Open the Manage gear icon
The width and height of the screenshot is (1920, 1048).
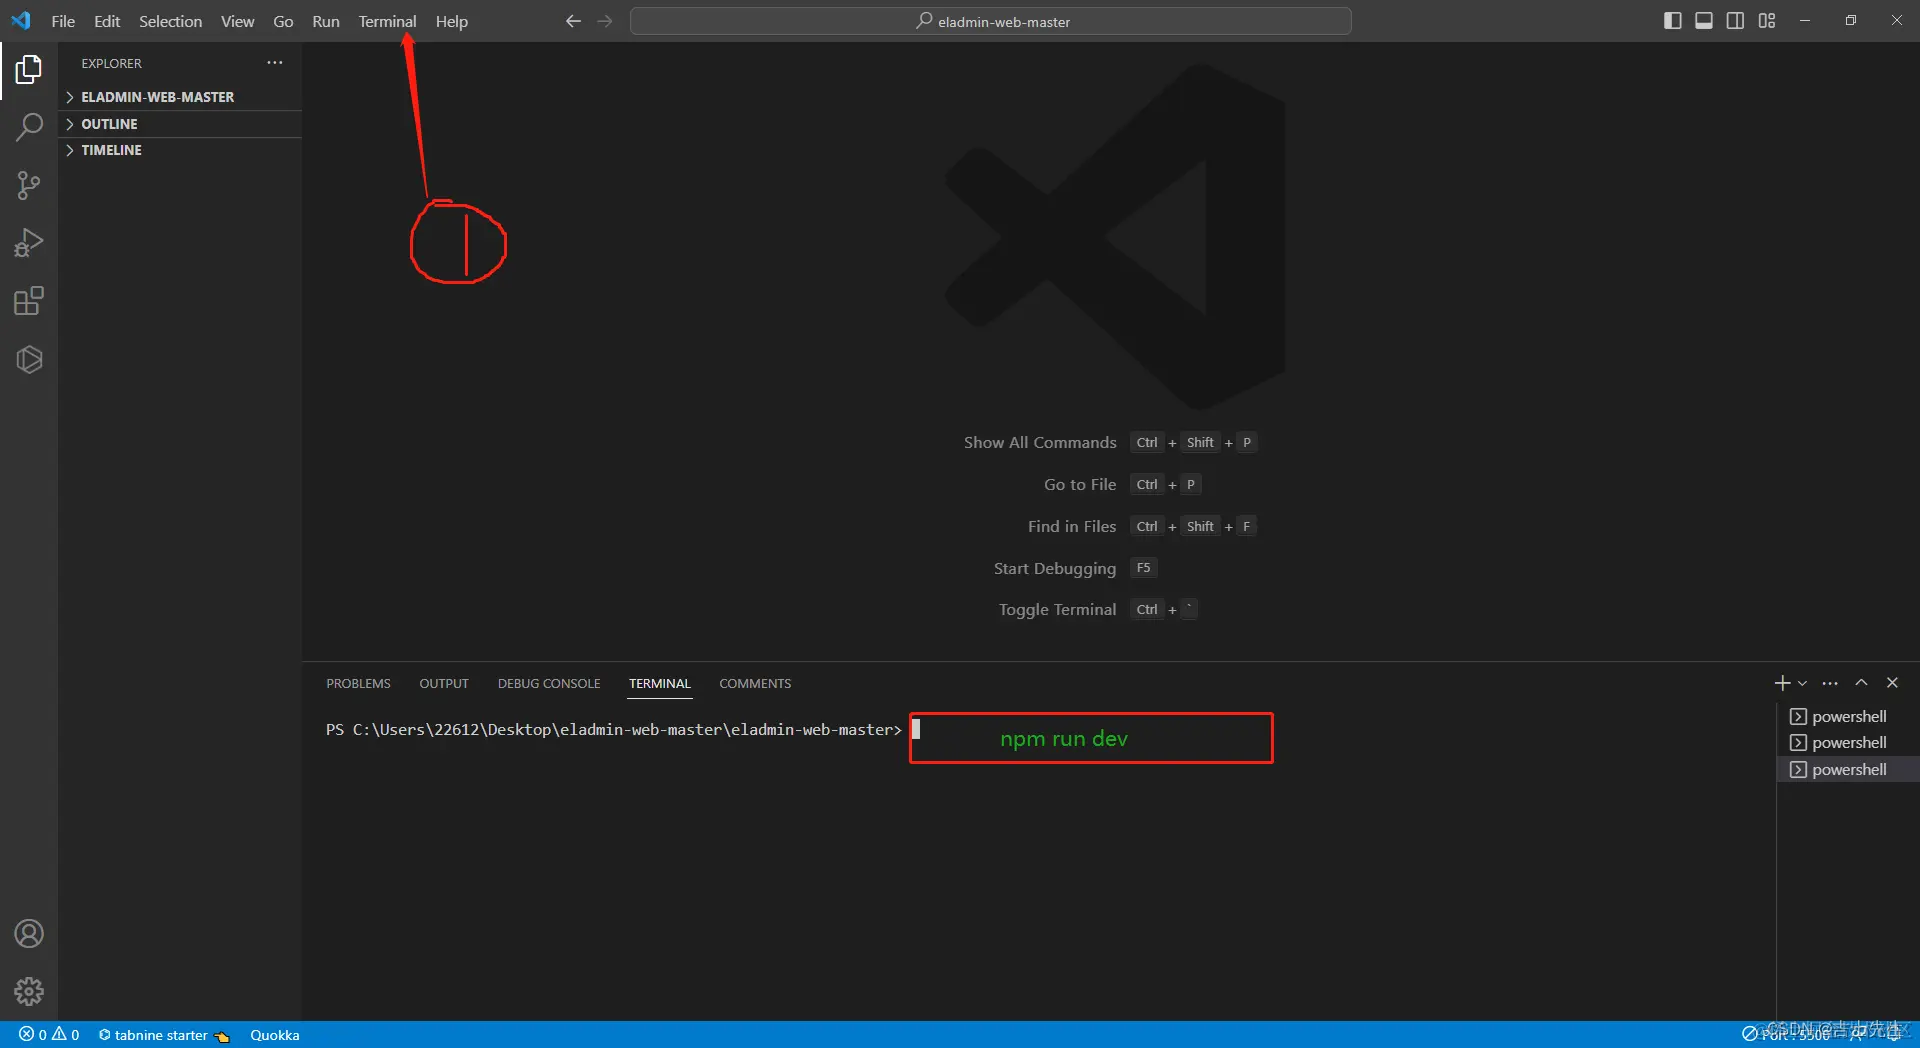pyautogui.click(x=29, y=991)
